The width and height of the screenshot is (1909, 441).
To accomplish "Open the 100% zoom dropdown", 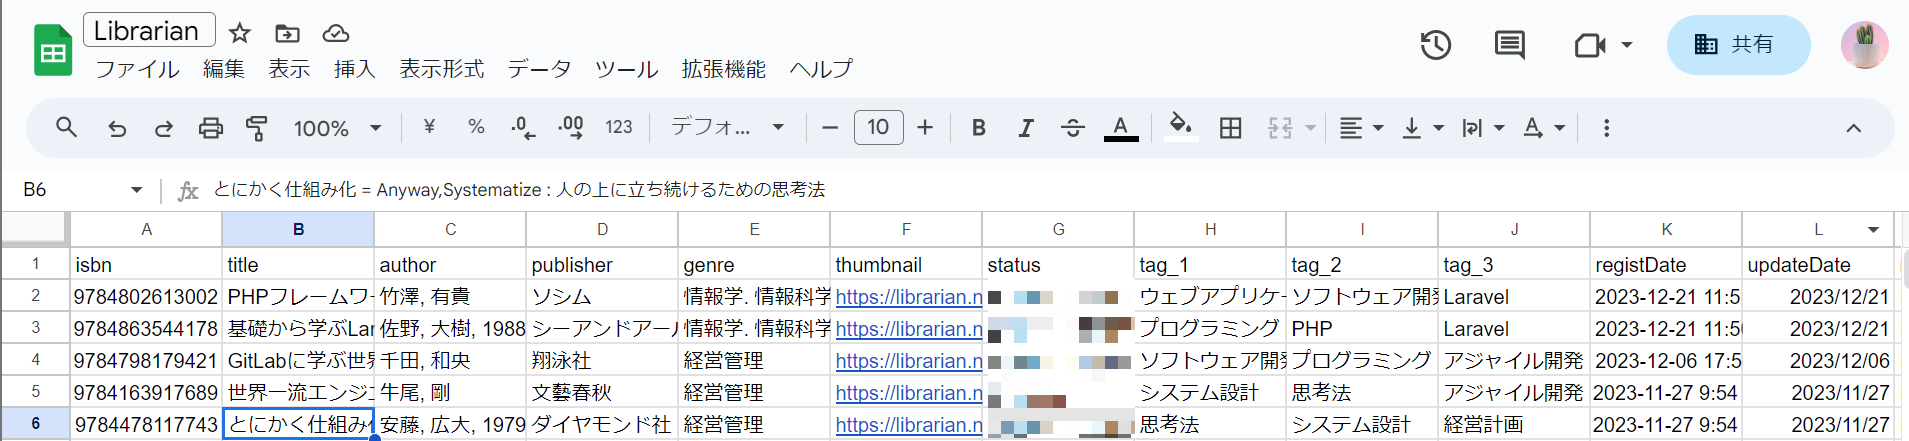I will [x=337, y=128].
